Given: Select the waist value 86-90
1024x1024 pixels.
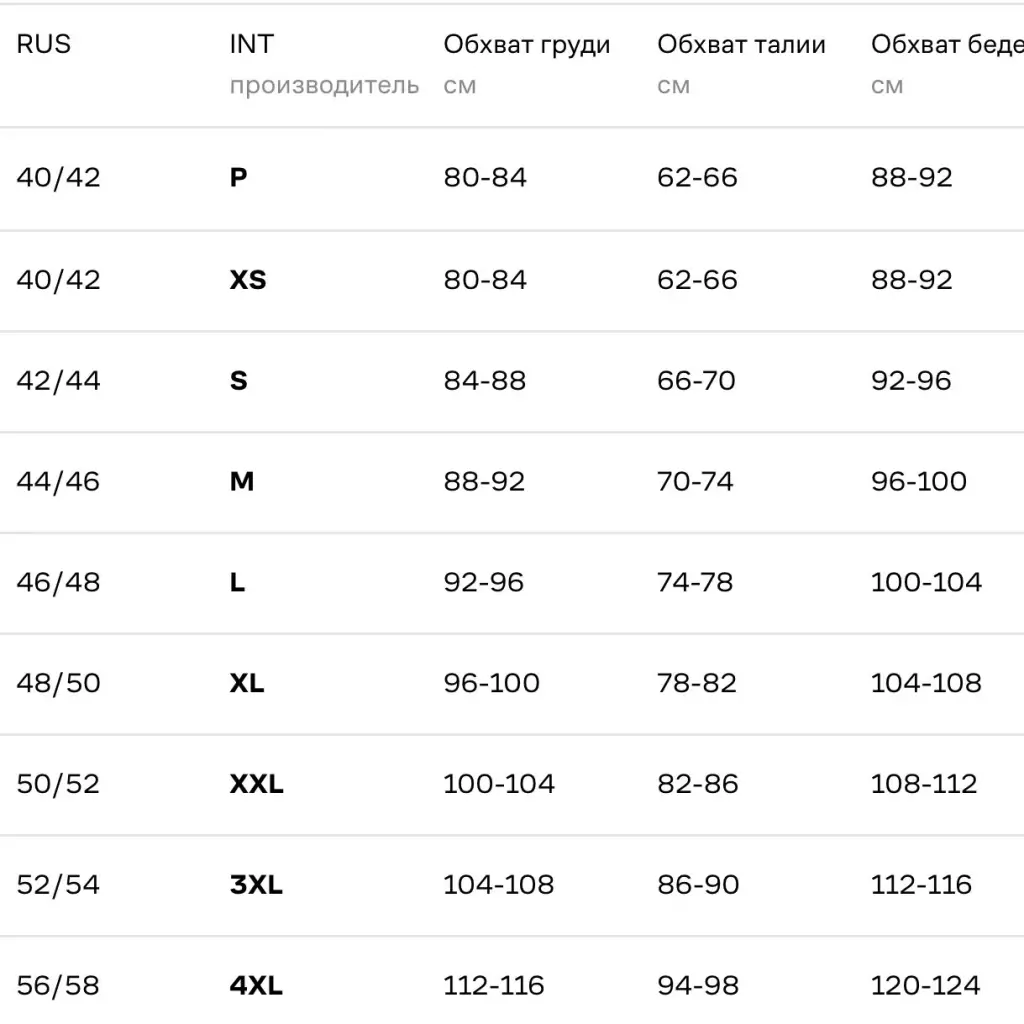Looking at the screenshot, I should (x=698, y=885).
